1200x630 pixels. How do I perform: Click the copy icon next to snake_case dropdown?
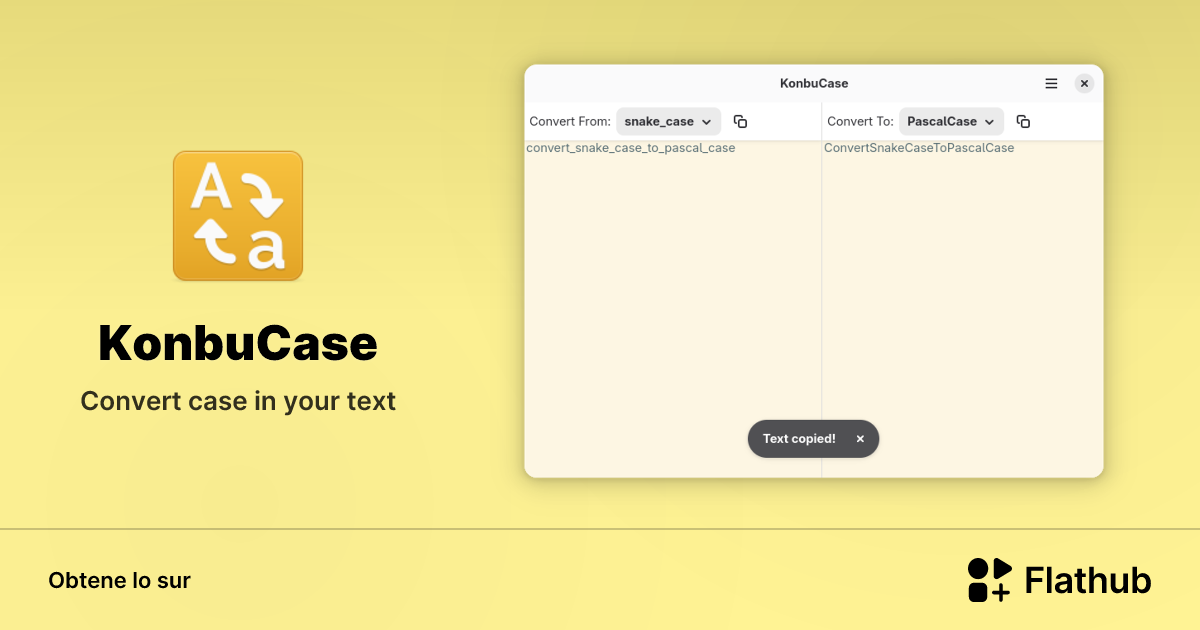click(740, 120)
